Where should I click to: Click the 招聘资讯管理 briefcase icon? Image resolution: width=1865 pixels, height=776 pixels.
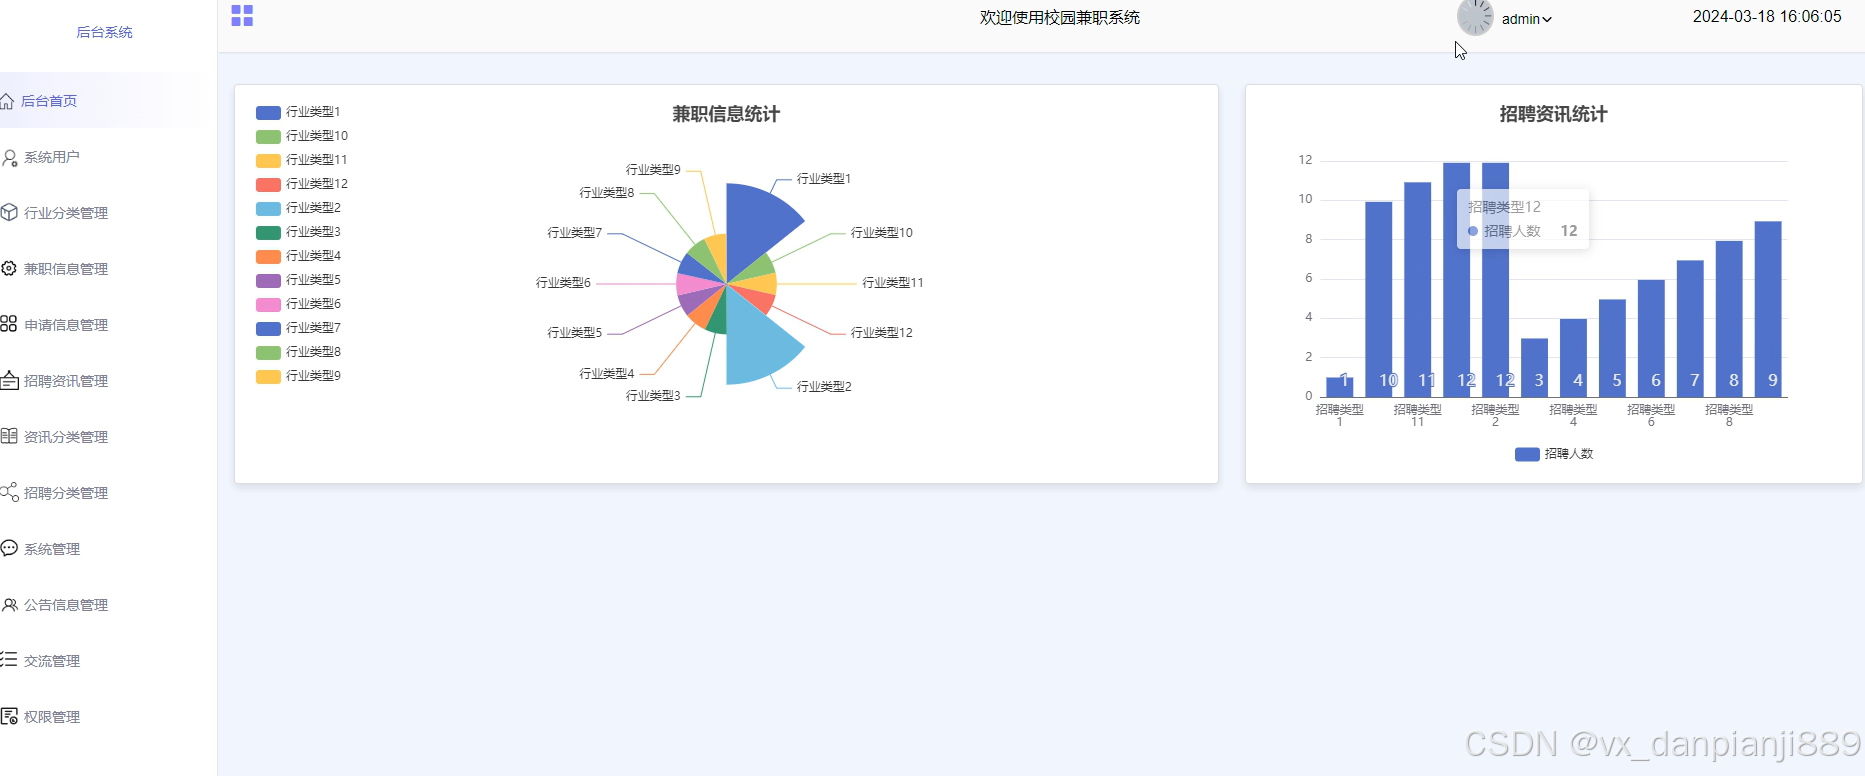coord(9,380)
